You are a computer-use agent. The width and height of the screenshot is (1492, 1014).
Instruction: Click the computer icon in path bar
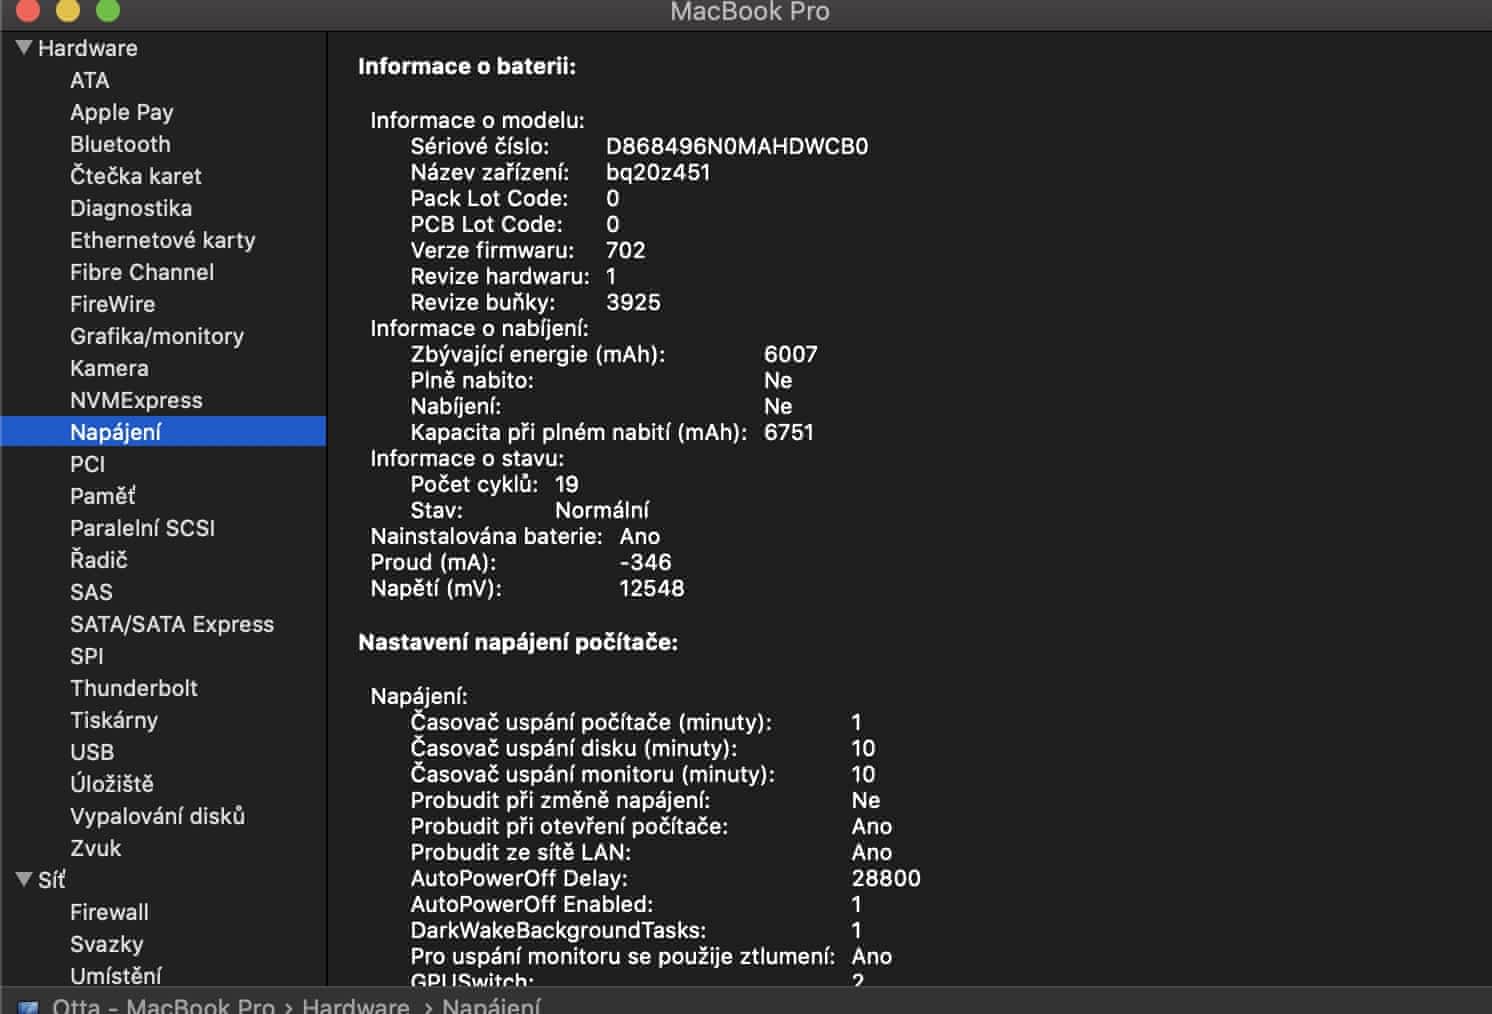tap(28, 1007)
